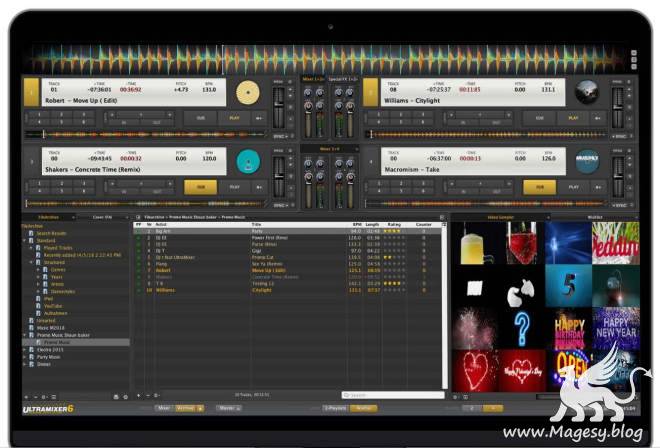The height and width of the screenshot is (448, 660).
Task: Click the skip icon on the Williams - Citylight deck
Action: [598, 118]
